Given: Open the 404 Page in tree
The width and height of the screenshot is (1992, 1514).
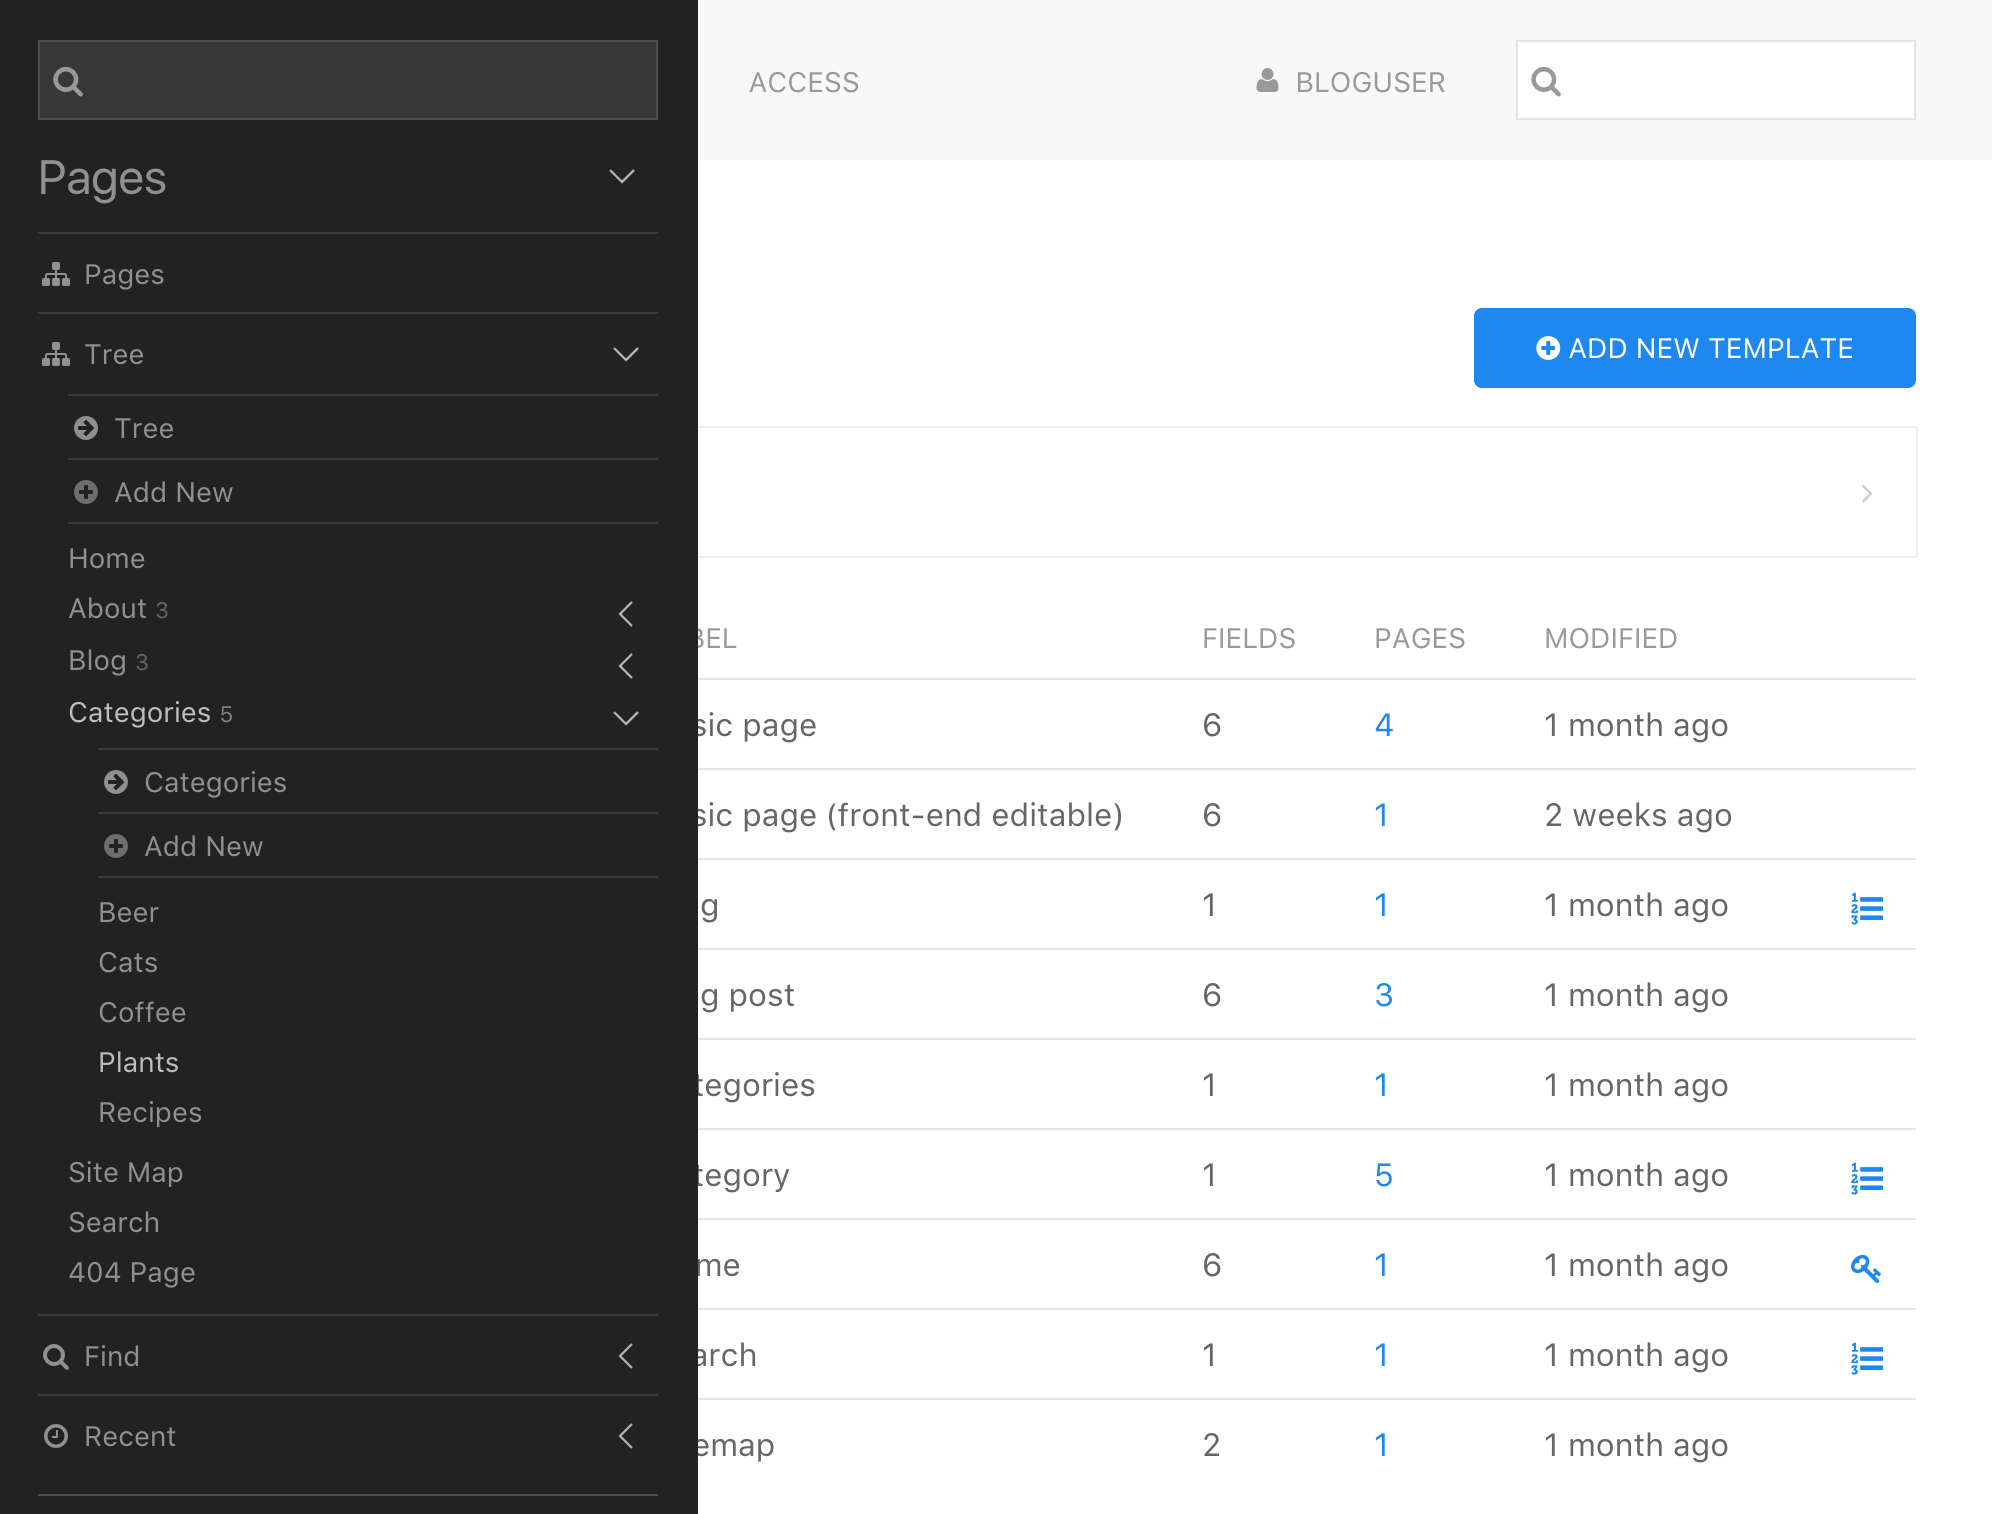Looking at the screenshot, I should (132, 1272).
